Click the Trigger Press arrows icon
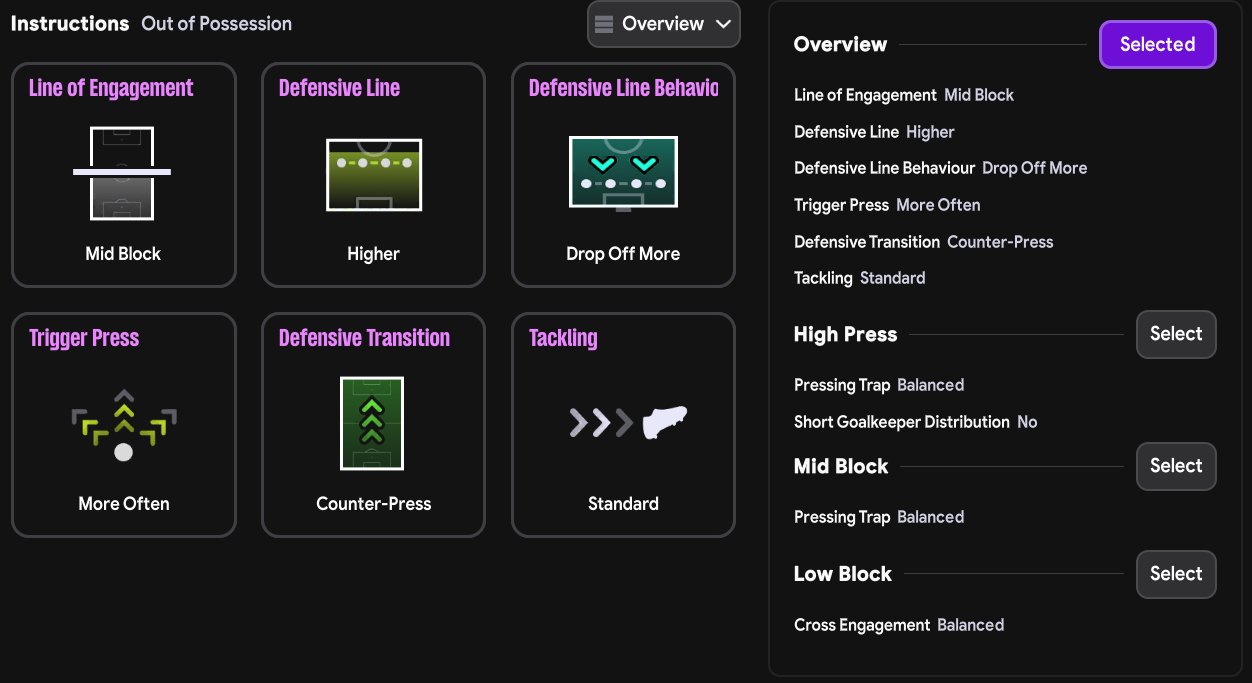This screenshot has height=683, width=1252. coord(123,424)
